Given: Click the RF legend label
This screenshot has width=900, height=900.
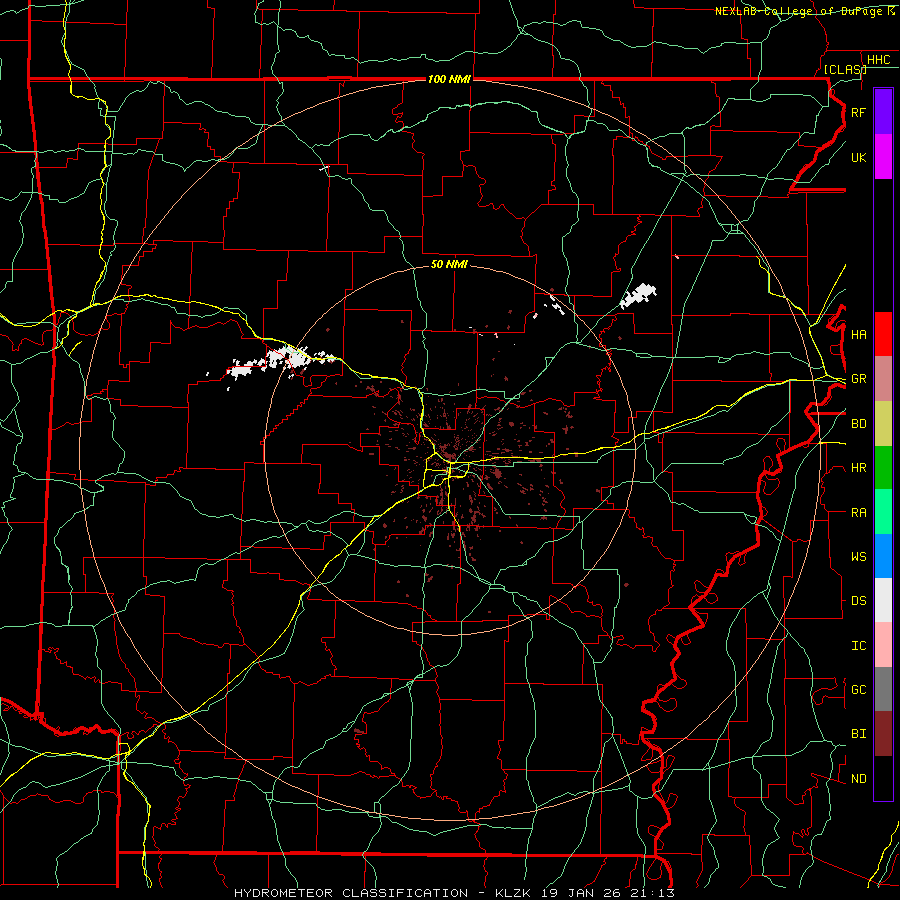Looking at the screenshot, I should (x=858, y=112).
